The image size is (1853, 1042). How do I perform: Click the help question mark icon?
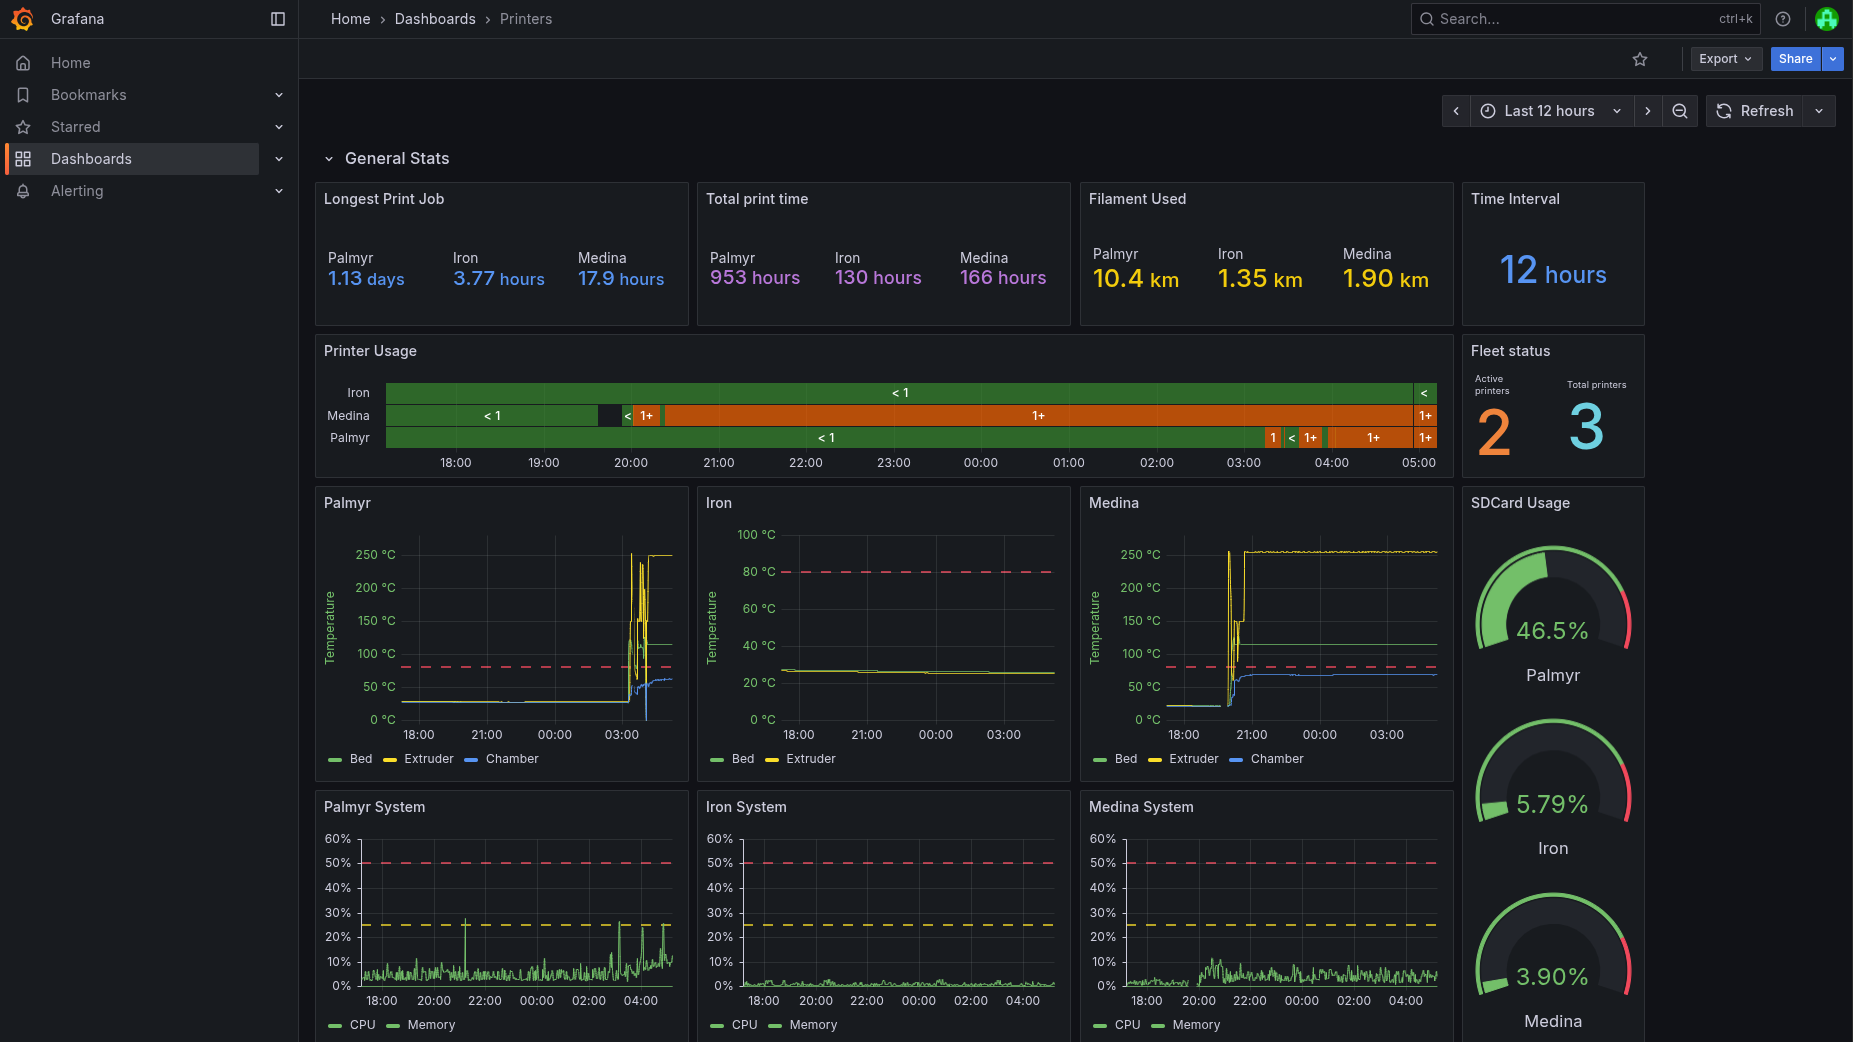coord(1783,19)
